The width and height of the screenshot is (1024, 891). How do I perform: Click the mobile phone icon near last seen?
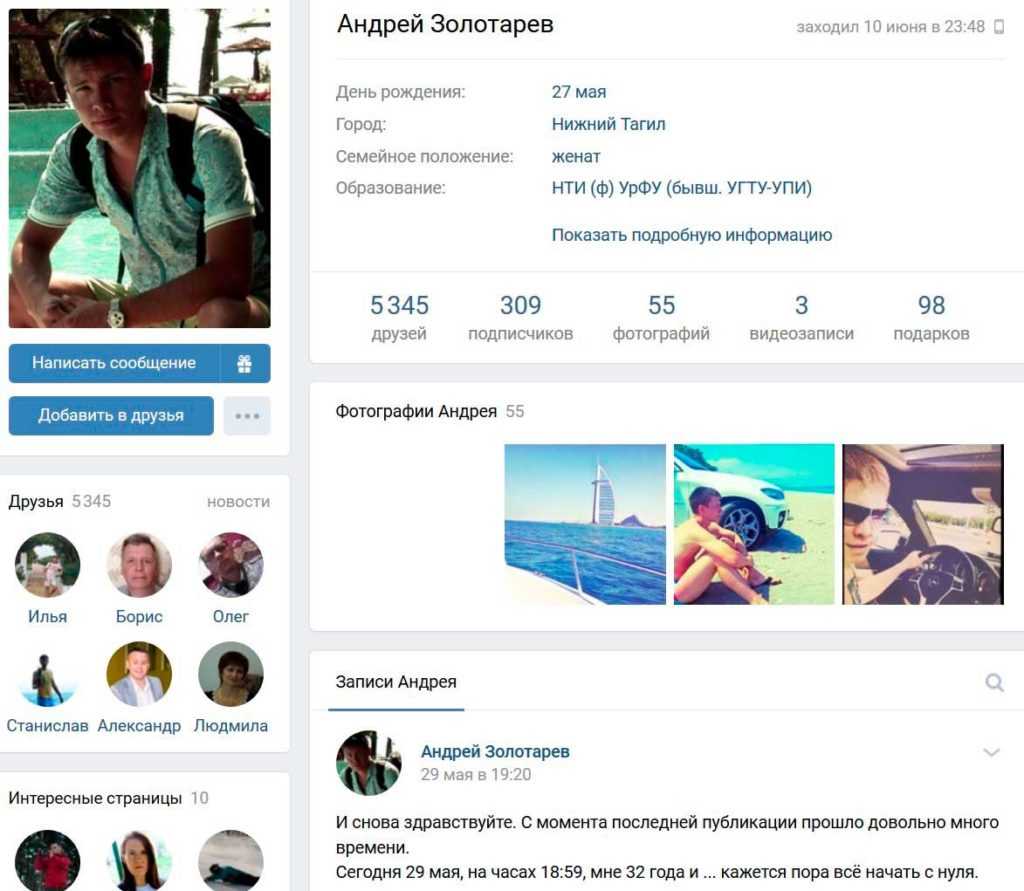pos(999,26)
